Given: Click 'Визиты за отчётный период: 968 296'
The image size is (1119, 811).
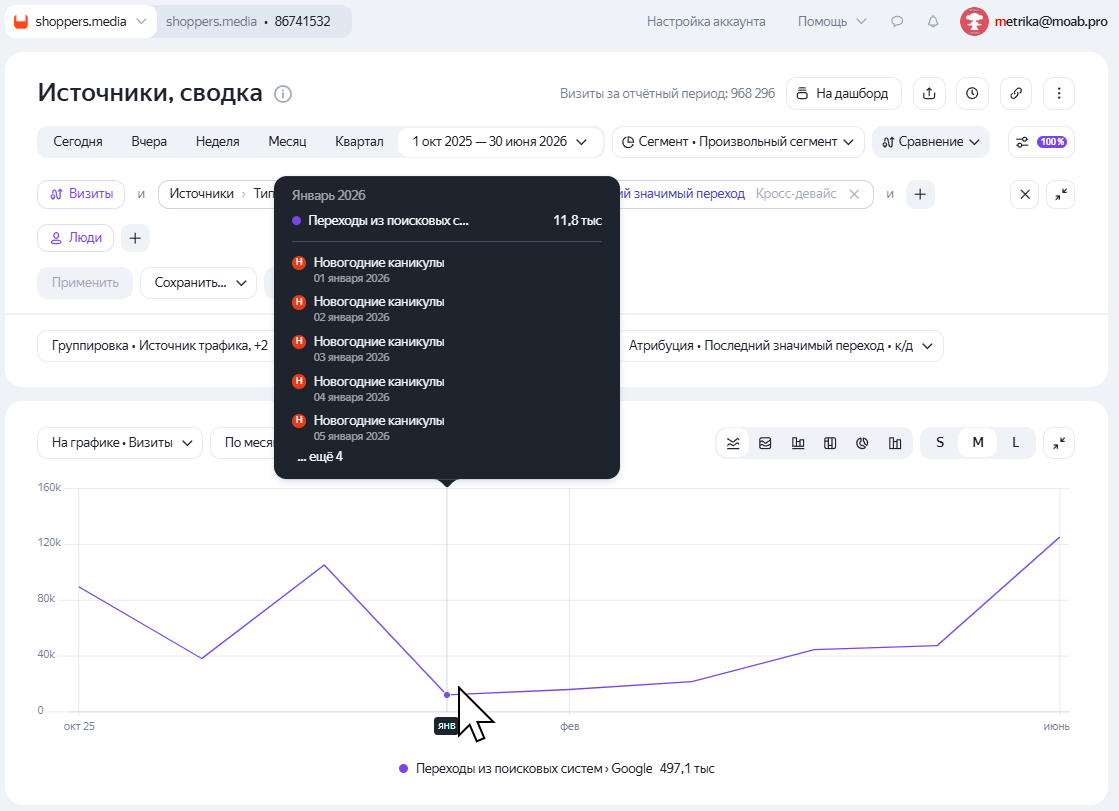Looking at the screenshot, I should [x=667, y=94].
